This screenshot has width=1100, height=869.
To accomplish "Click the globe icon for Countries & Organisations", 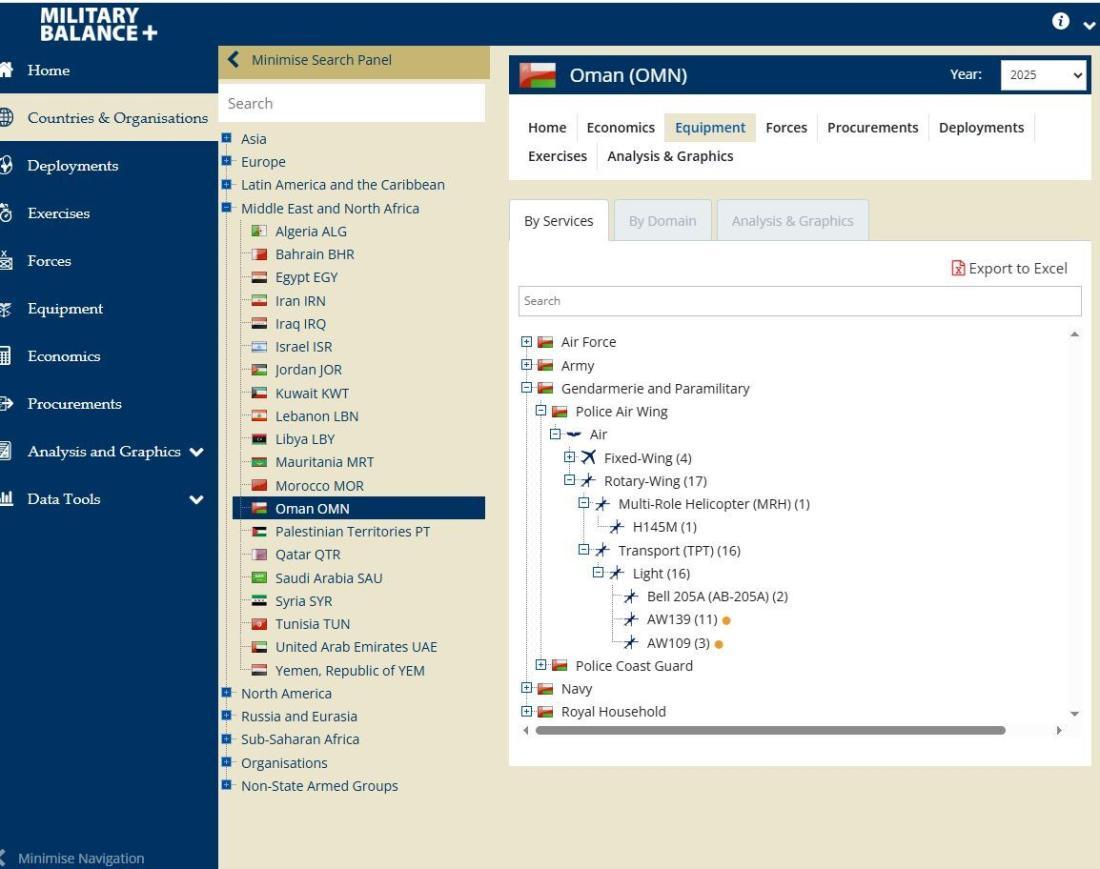I will point(6,117).
